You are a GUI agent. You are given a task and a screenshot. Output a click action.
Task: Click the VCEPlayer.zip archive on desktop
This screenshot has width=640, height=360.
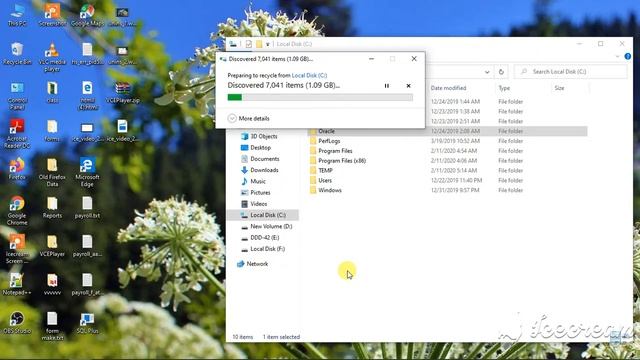click(122, 92)
